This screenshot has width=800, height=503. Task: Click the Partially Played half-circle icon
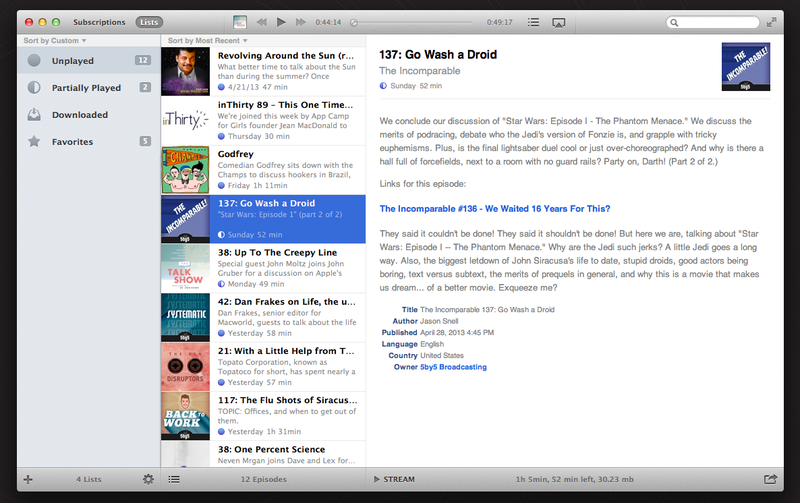coord(34,88)
